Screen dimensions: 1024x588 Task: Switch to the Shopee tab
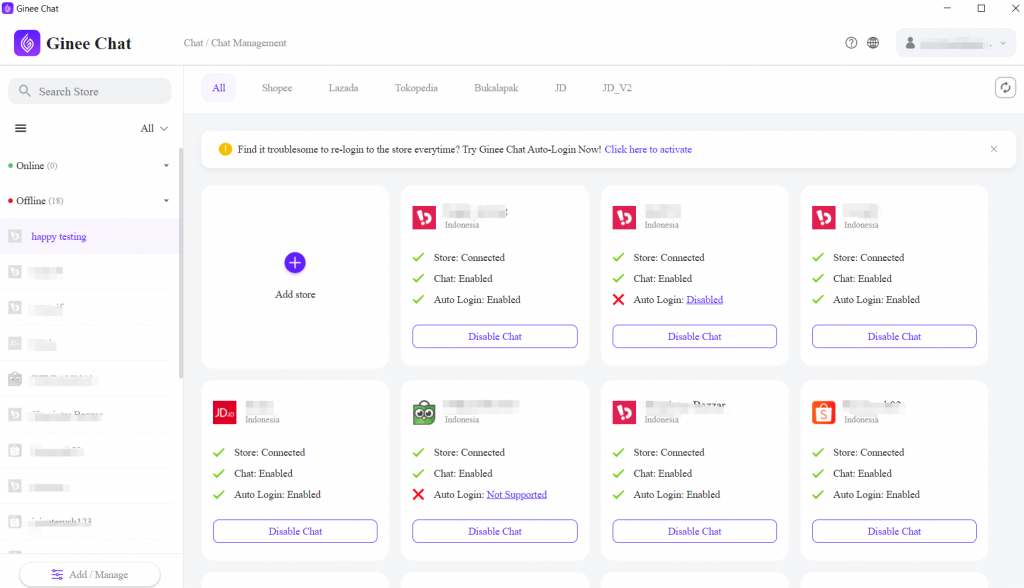click(277, 88)
